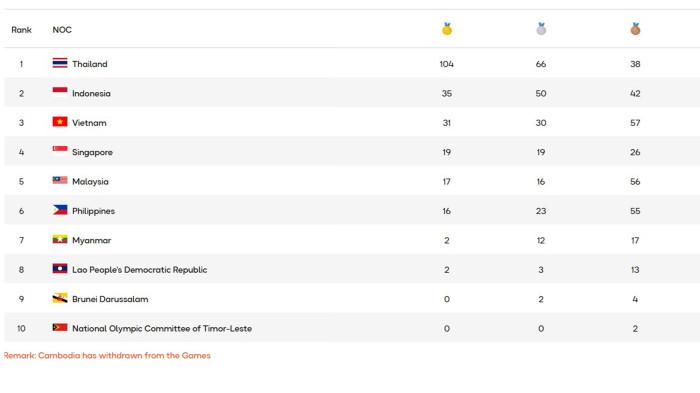Image resolution: width=700 pixels, height=393 pixels.
Task: Click the Thailand flag icon
Action: point(60,63)
